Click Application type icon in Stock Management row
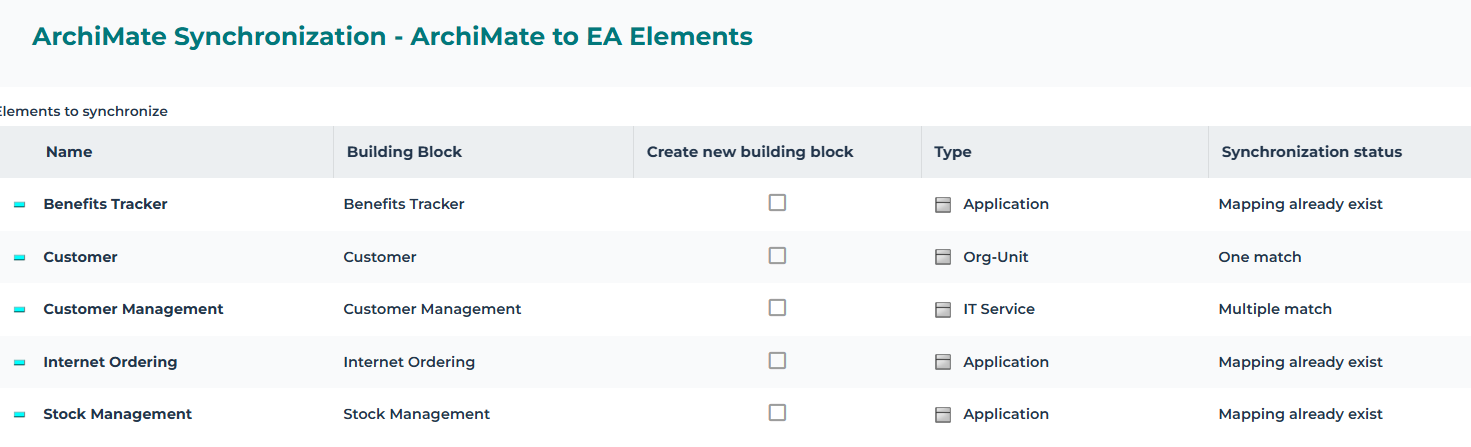This screenshot has width=1471, height=447. [942, 415]
